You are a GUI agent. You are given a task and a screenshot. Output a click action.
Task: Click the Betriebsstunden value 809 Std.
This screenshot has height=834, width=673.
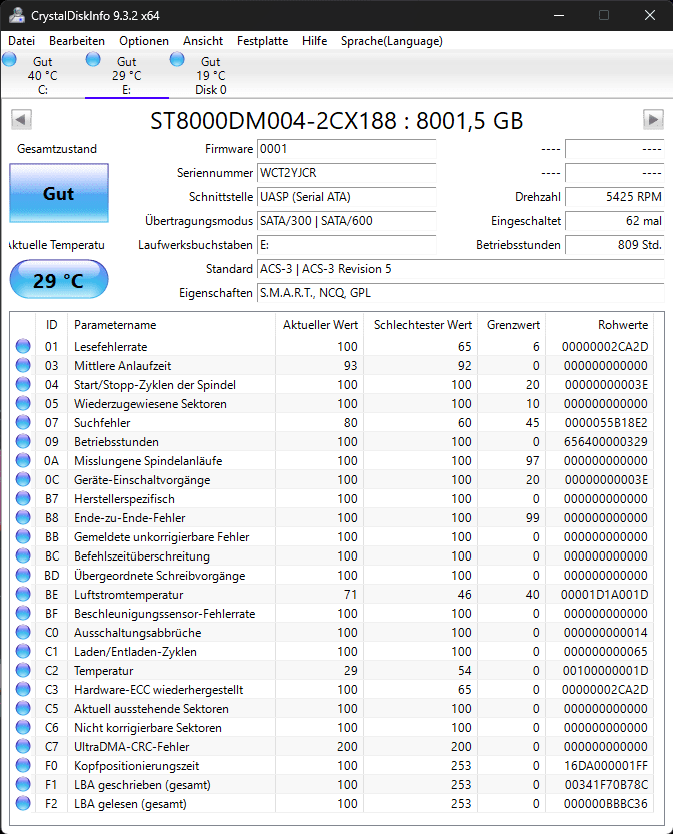coord(614,245)
